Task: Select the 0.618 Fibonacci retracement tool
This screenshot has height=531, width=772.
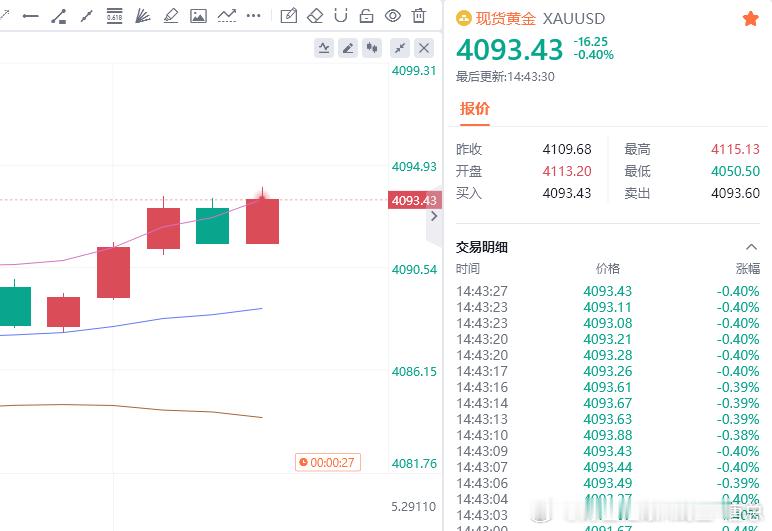Action: click(114, 16)
